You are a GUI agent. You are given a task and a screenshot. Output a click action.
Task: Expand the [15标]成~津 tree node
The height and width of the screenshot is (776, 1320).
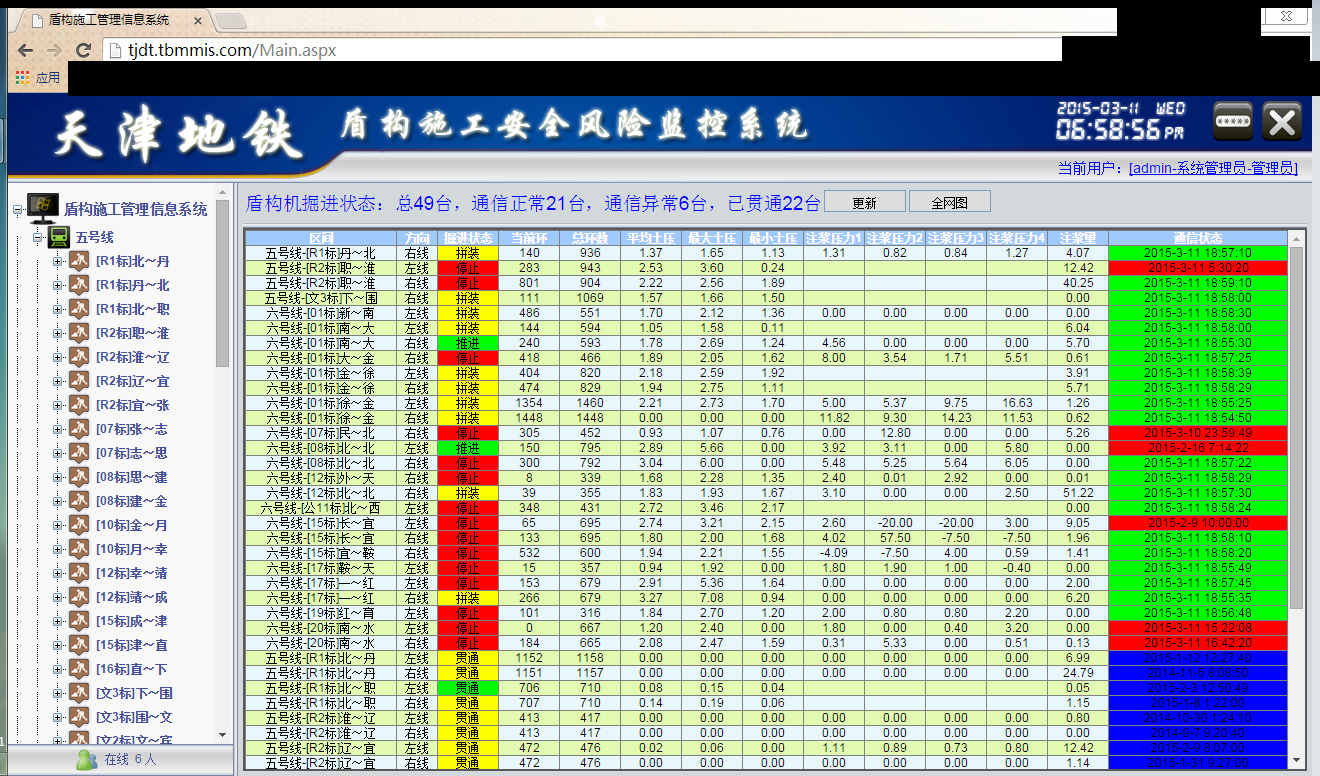point(58,622)
